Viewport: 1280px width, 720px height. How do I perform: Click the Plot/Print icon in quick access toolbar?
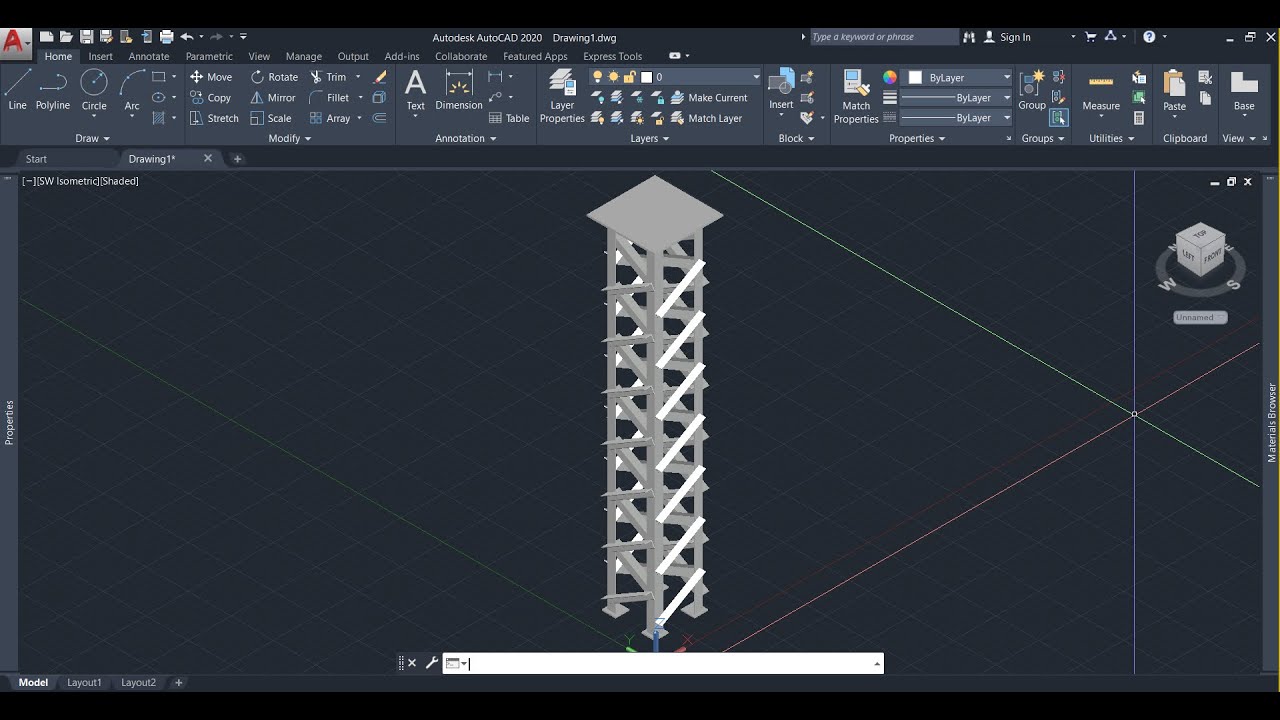click(166, 37)
